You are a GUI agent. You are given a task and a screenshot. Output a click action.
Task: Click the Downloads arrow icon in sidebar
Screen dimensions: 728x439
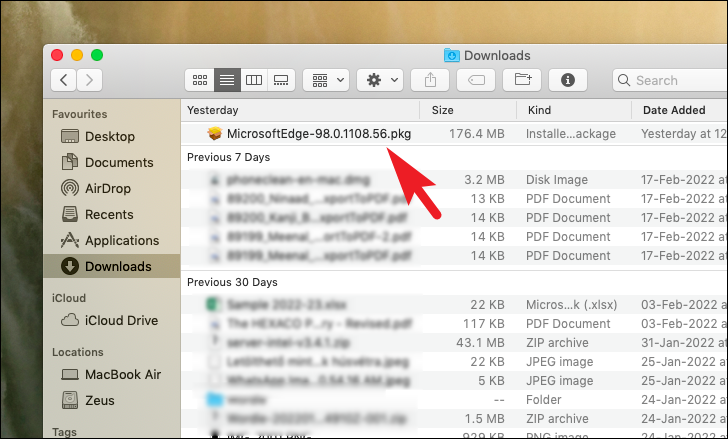70,266
